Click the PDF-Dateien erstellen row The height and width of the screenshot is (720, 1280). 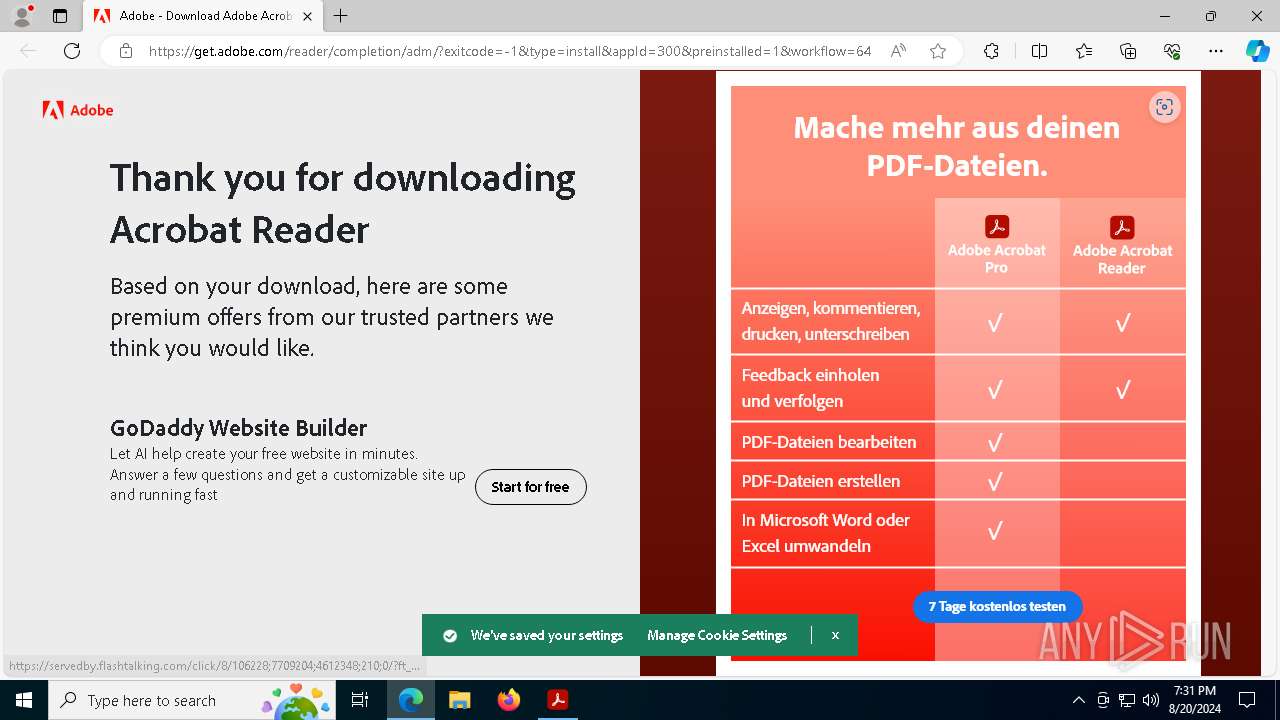click(x=958, y=481)
